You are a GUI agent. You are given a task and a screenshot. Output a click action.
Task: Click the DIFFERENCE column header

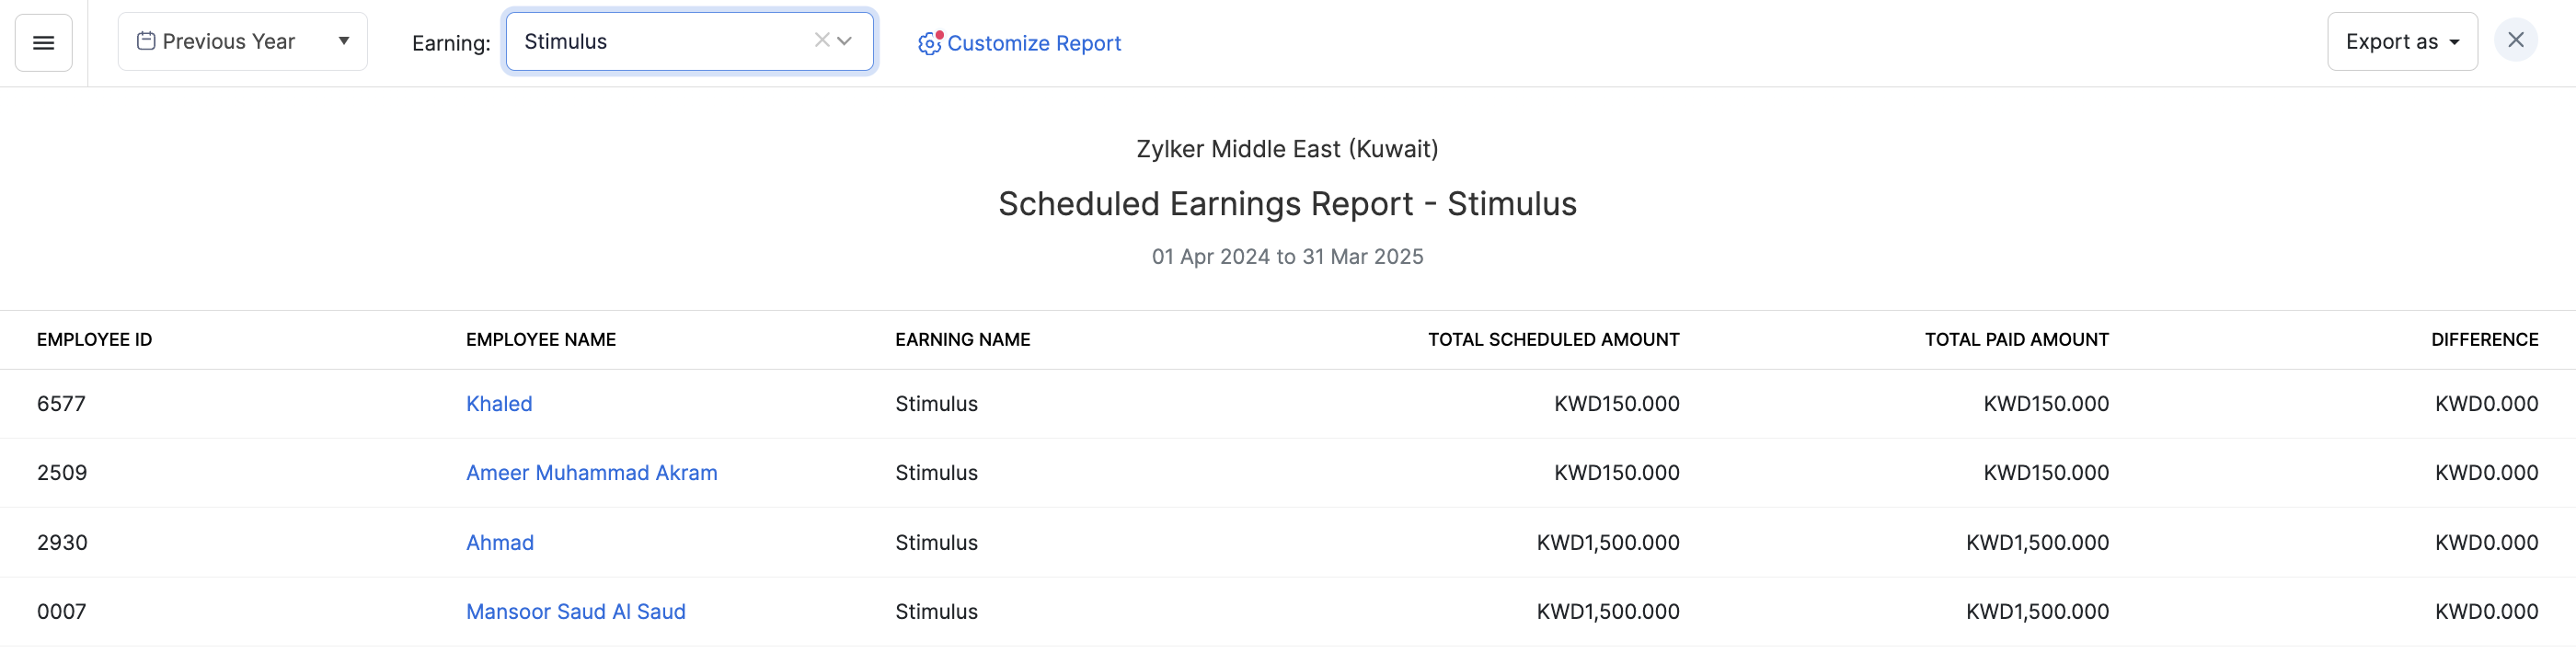(2485, 339)
